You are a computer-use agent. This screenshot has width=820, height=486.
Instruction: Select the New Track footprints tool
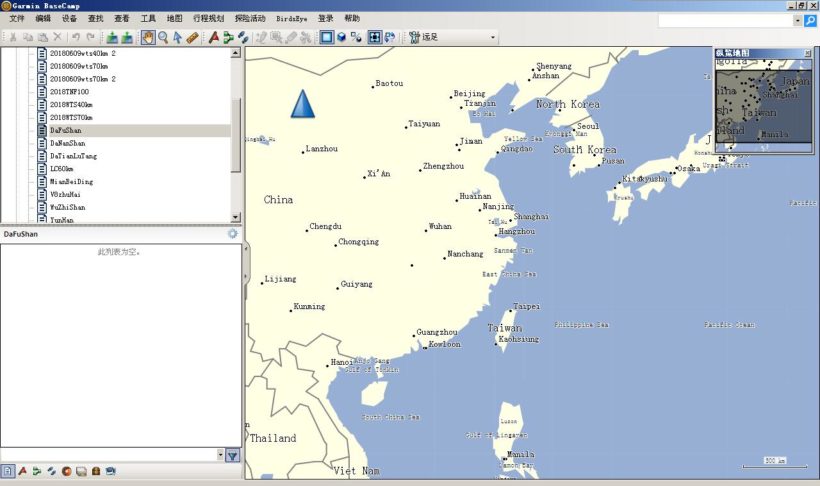pyautogui.click(x=243, y=37)
